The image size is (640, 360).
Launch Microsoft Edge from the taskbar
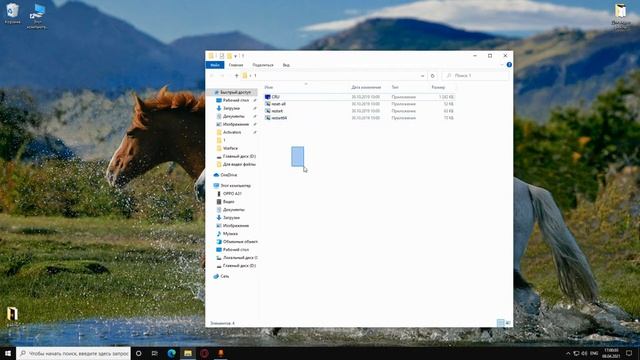pyautogui.click(x=171, y=353)
